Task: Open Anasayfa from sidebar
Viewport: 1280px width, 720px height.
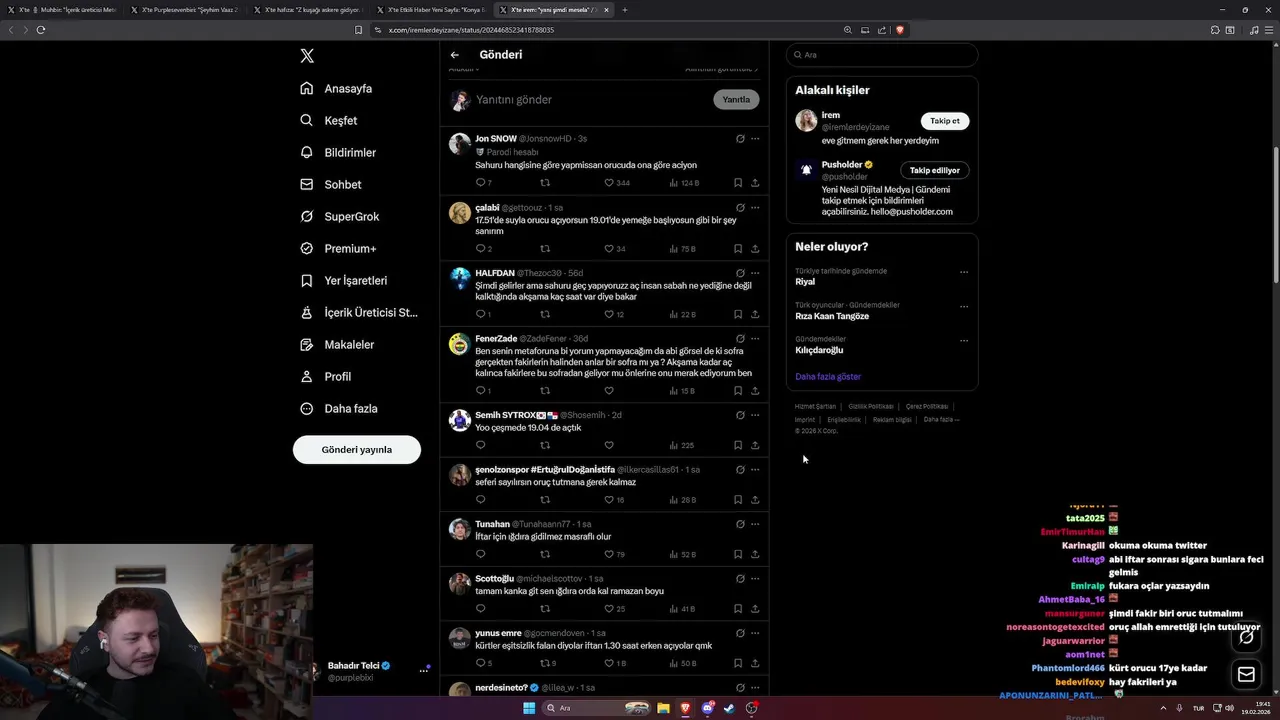Action: [336, 88]
